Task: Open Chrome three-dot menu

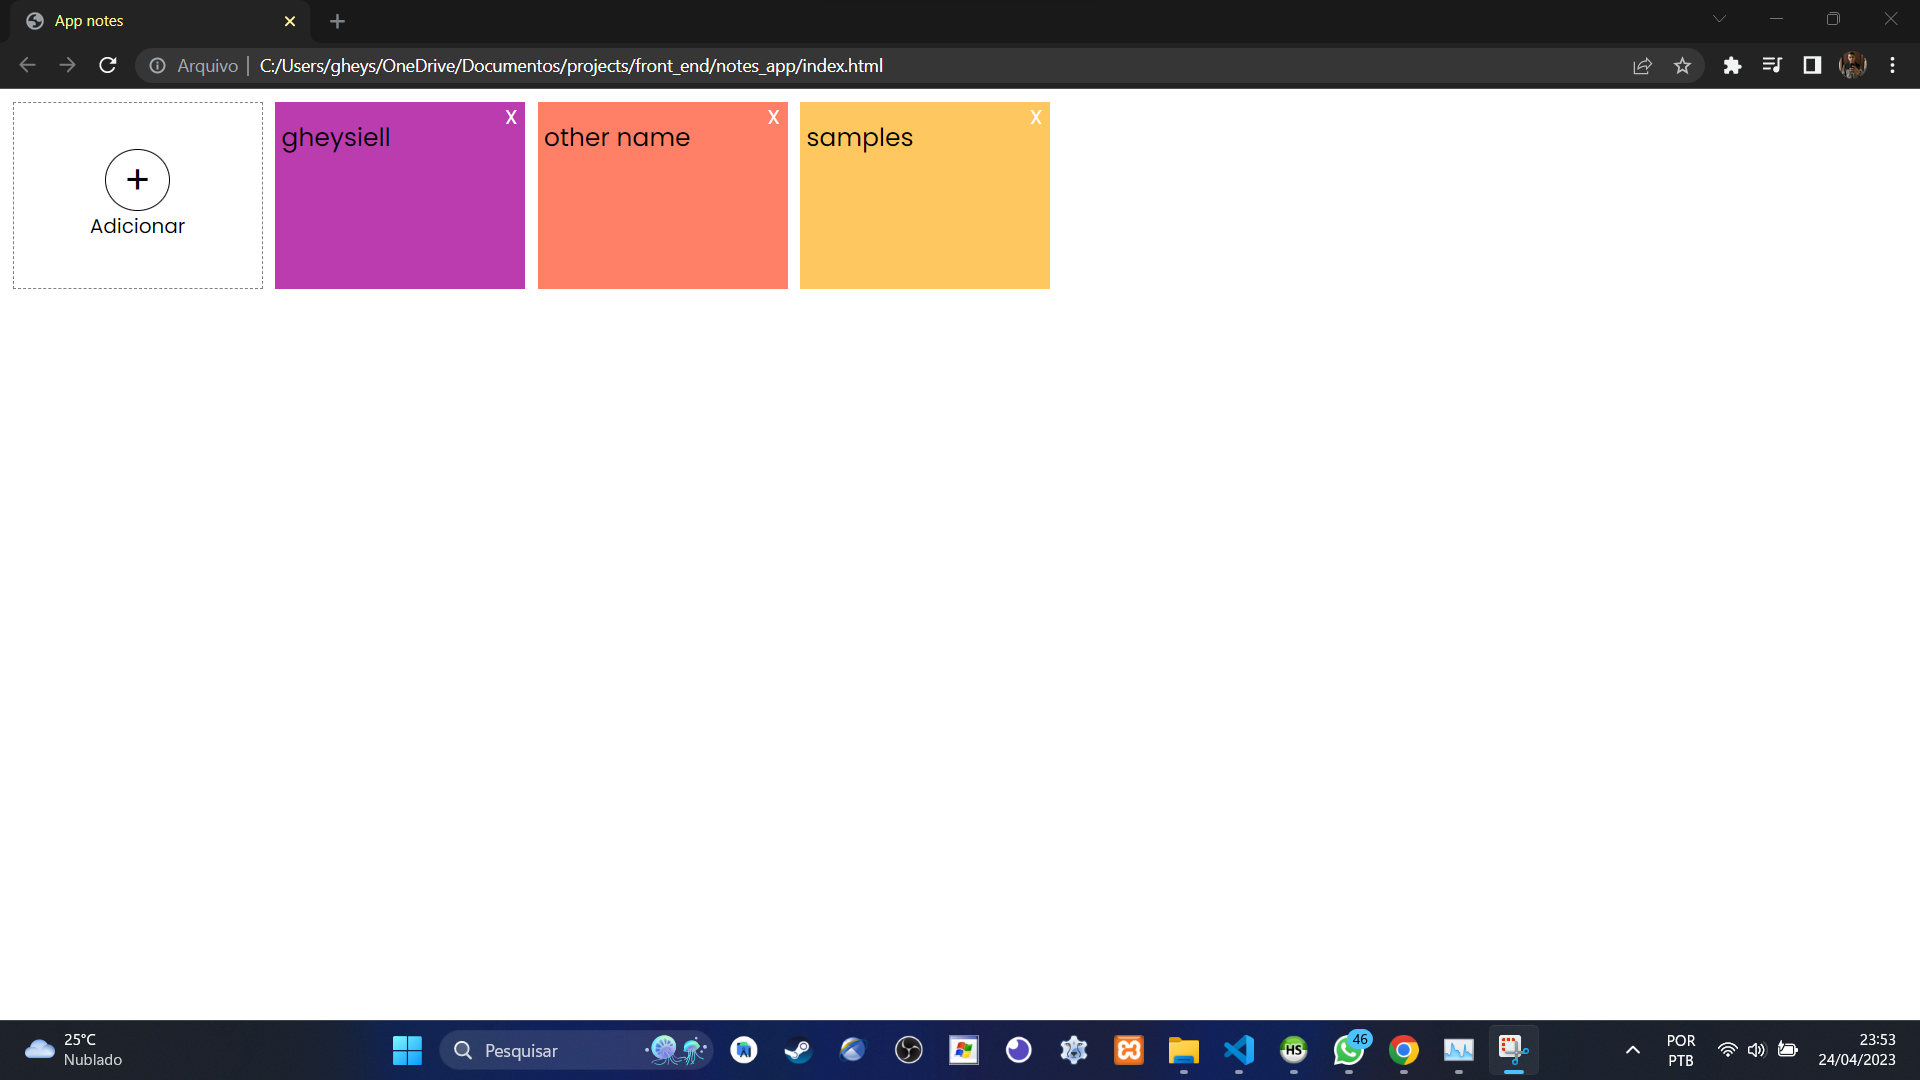Action: coord(1892,66)
